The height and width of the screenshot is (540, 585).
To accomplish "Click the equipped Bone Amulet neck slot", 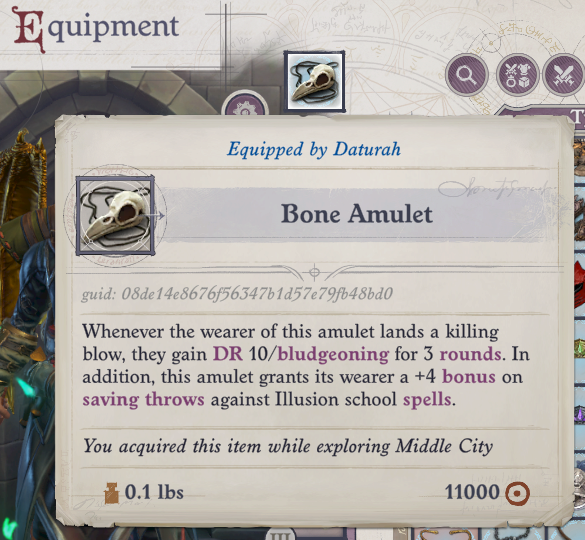I will tap(314, 81).
